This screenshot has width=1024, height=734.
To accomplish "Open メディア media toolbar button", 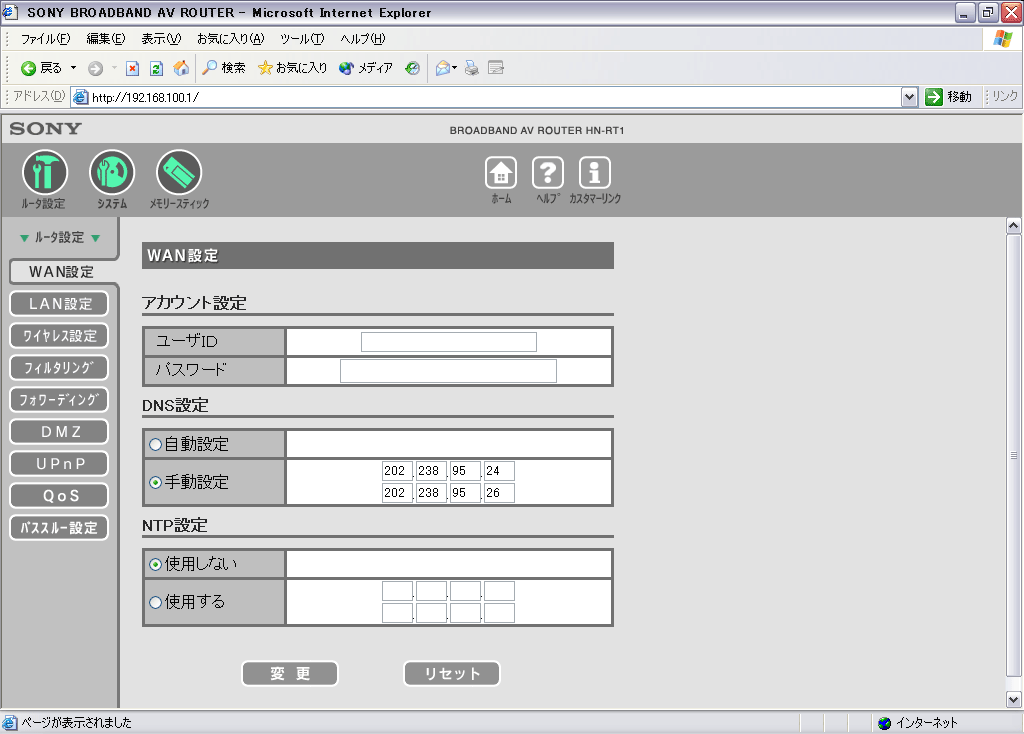I will (x=366, y=68).
